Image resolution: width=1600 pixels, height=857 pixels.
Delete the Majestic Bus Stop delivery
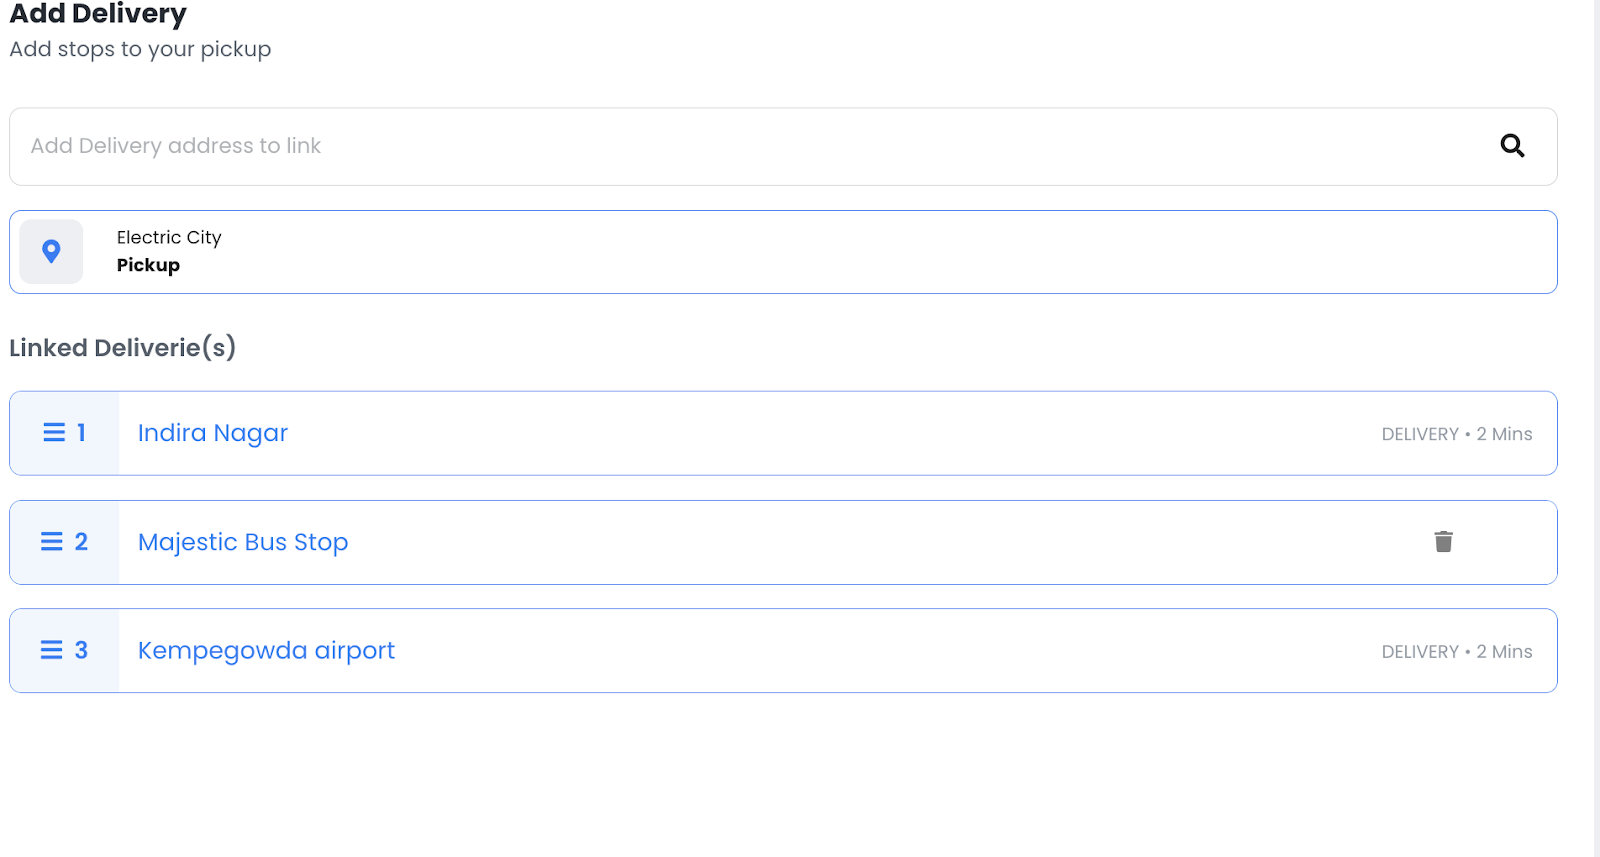[x=1443, y=541]
